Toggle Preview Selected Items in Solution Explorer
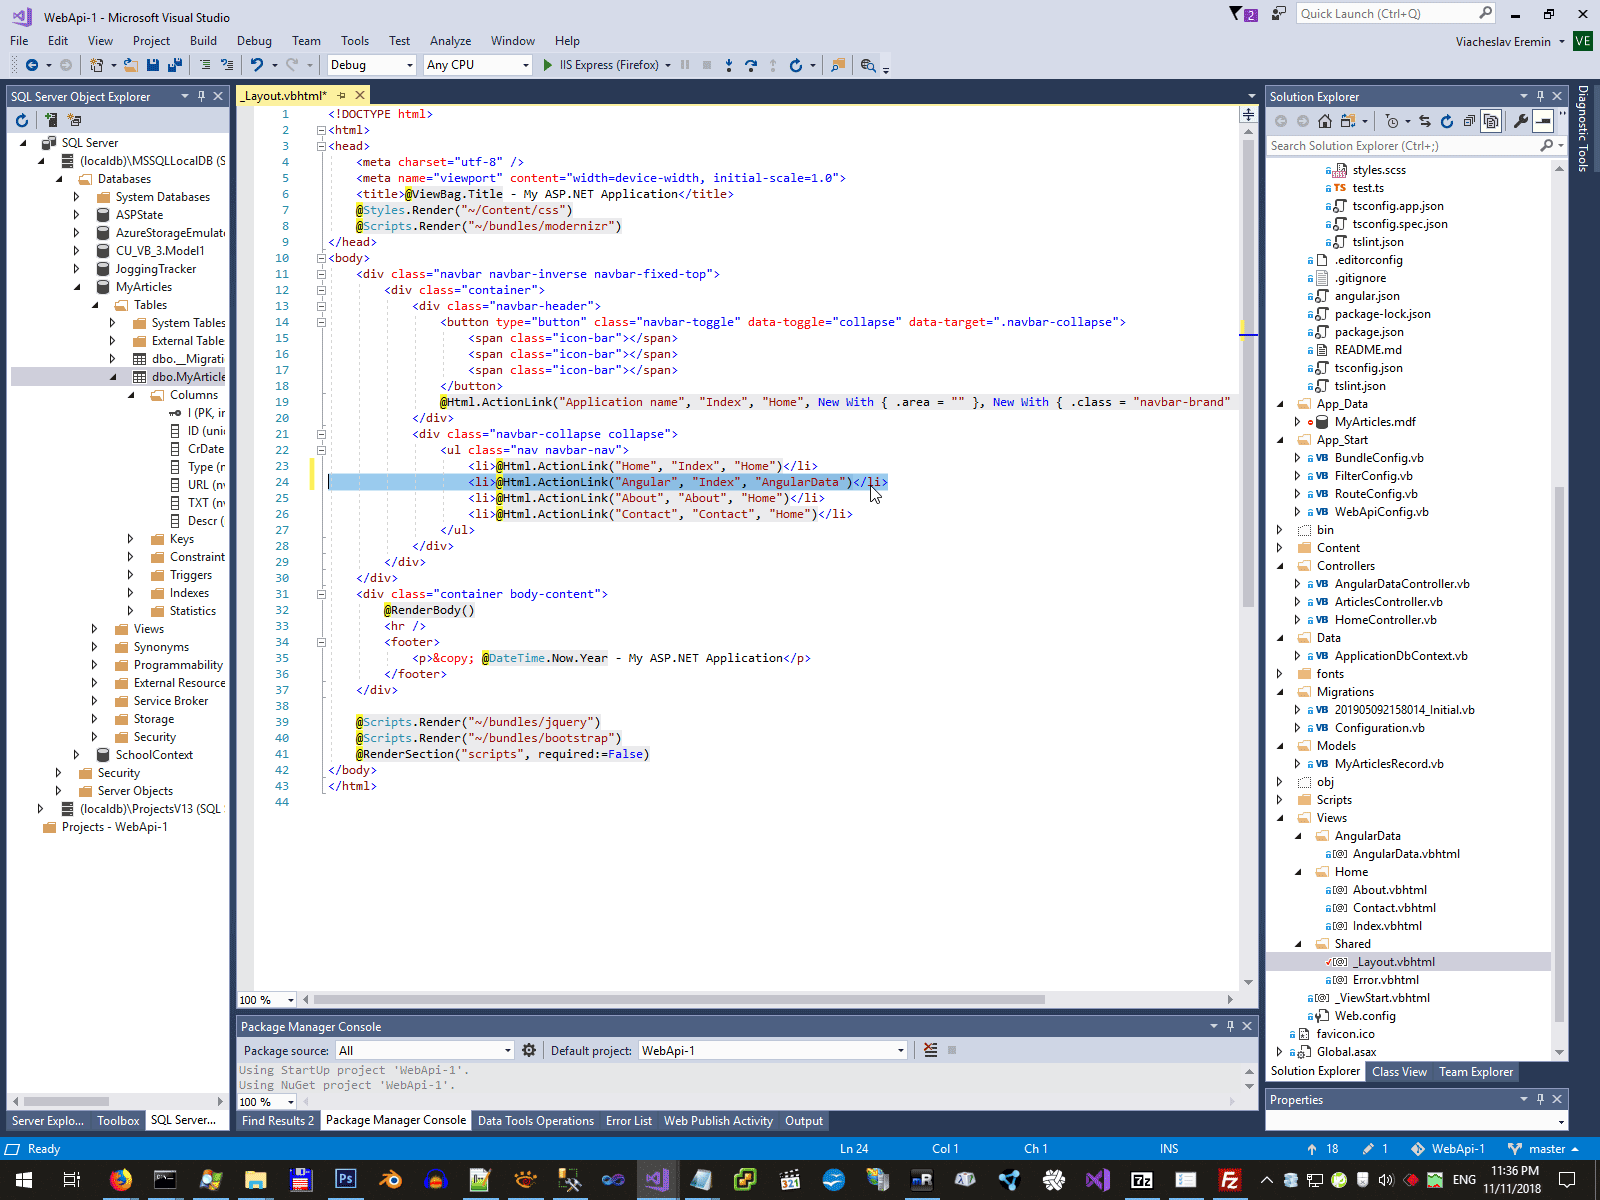The image size is (1600, 1200). pyautogui.click(x=1543, y=121)
